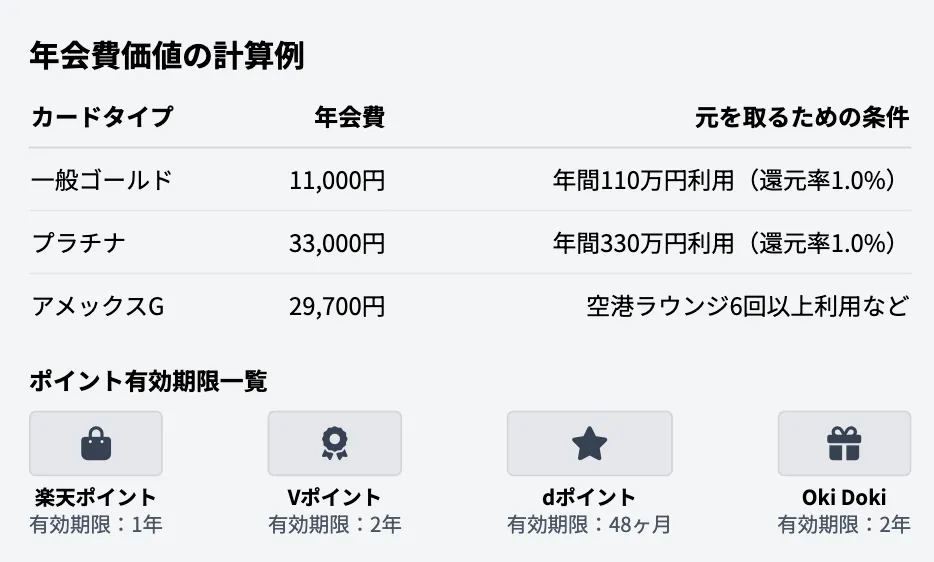Click the 元を取るための条件 column header
934x562 pixels.
(x=802, y=117)
